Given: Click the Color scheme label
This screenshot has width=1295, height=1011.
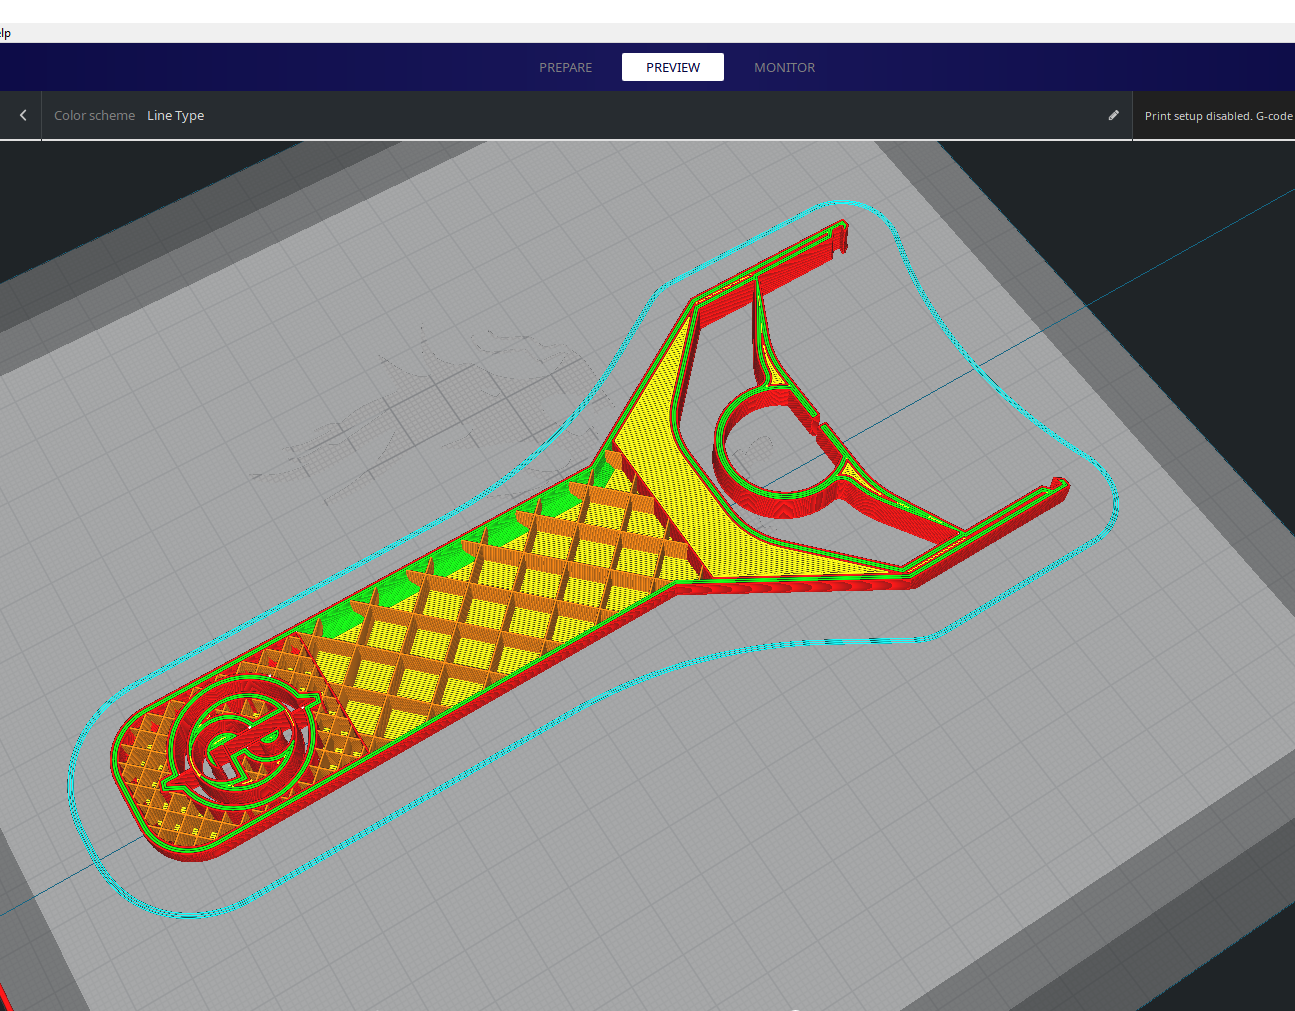Looking at the screenshot, I should (x=94, y=116).
